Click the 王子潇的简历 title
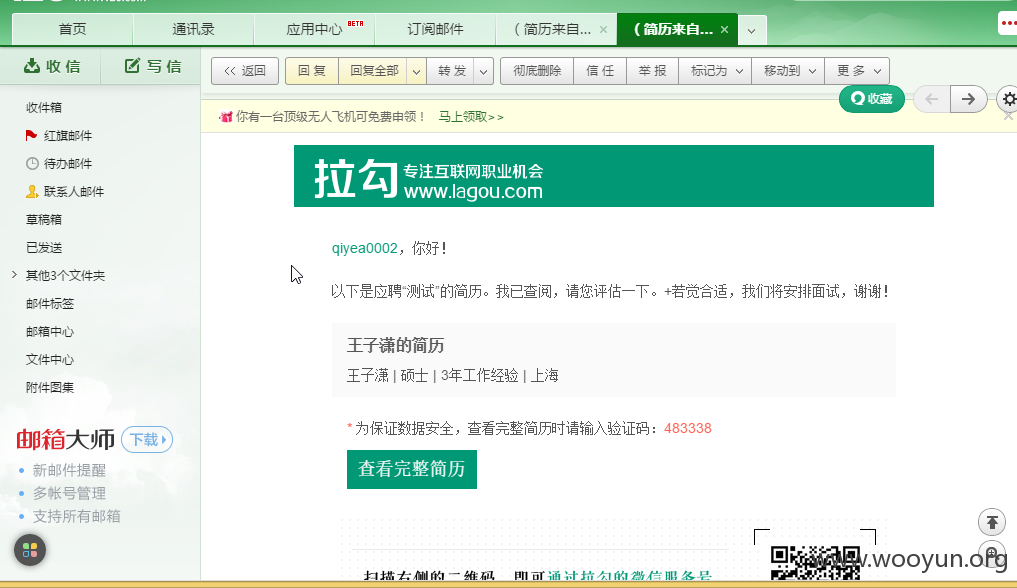This screenshot has width=1017, height=588. tap(396, 346)
